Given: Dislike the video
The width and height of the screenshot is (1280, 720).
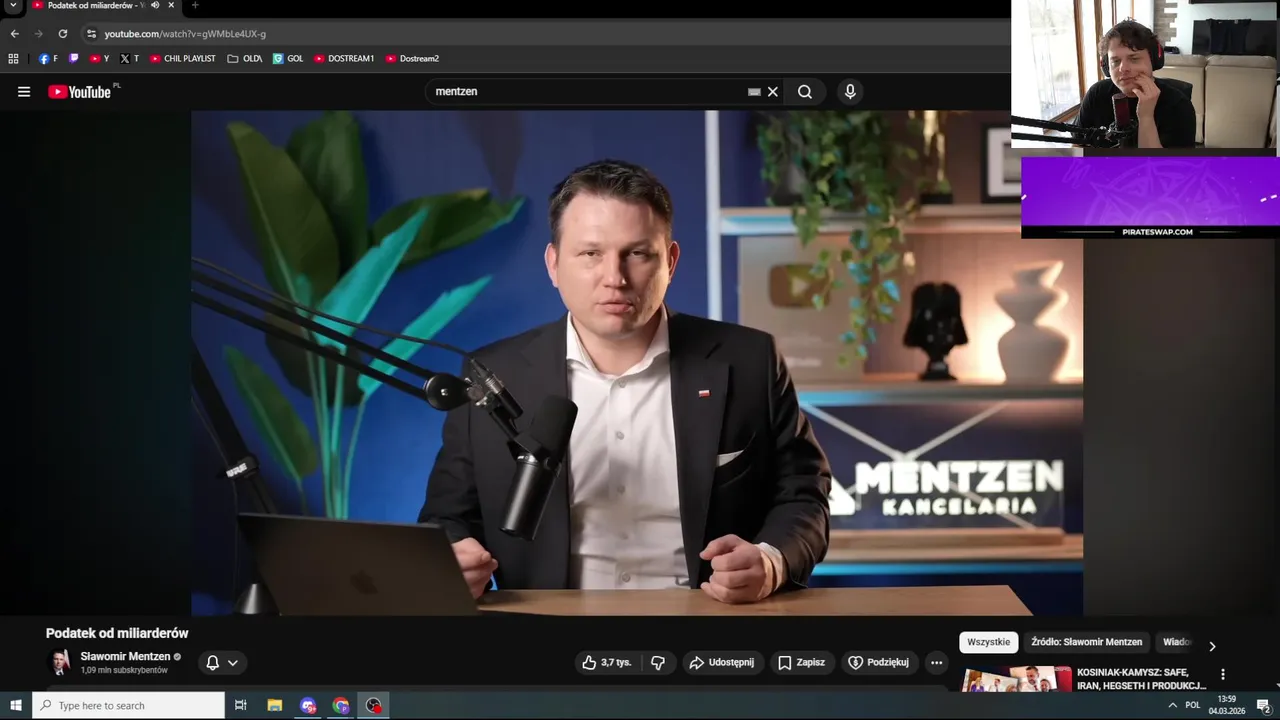Looking at the screenshot, I should 658,663.
